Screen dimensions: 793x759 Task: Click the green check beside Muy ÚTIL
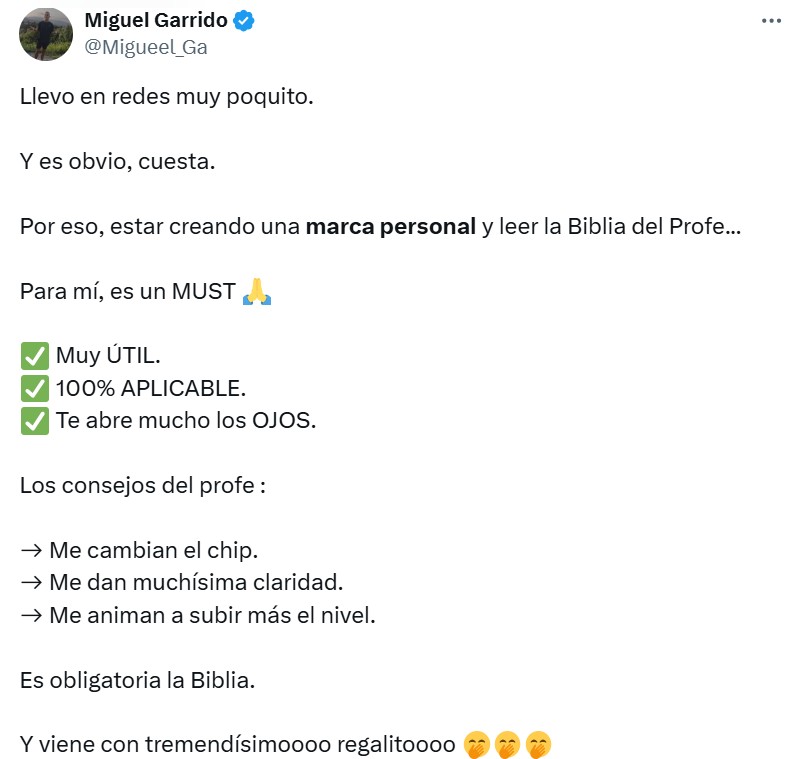(34, 356)
